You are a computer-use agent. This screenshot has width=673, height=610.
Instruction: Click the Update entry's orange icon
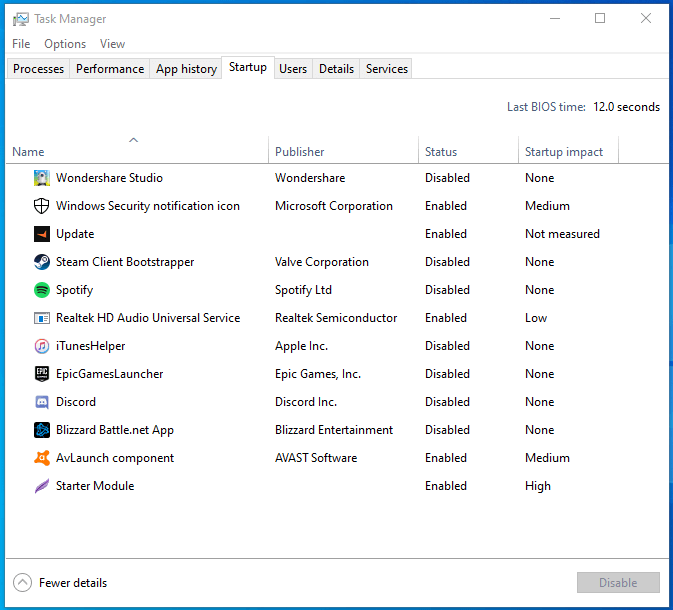coord(42,234)
